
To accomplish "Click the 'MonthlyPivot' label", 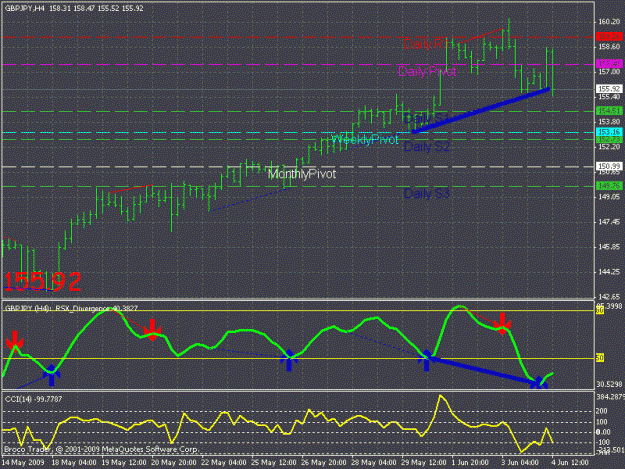I will [x=302, y=174].
